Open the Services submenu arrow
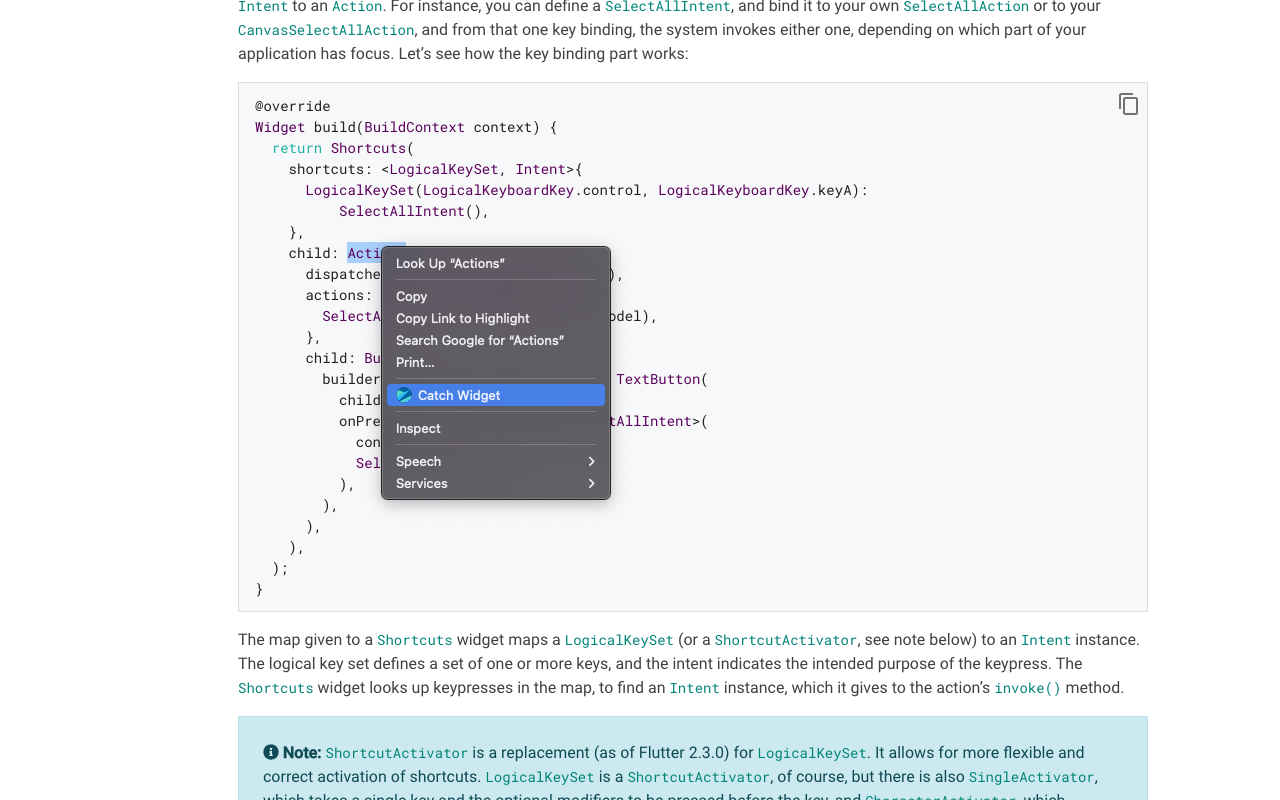Image resolution: width=1280 pixels, height=800 pixels. coord(591,483)
